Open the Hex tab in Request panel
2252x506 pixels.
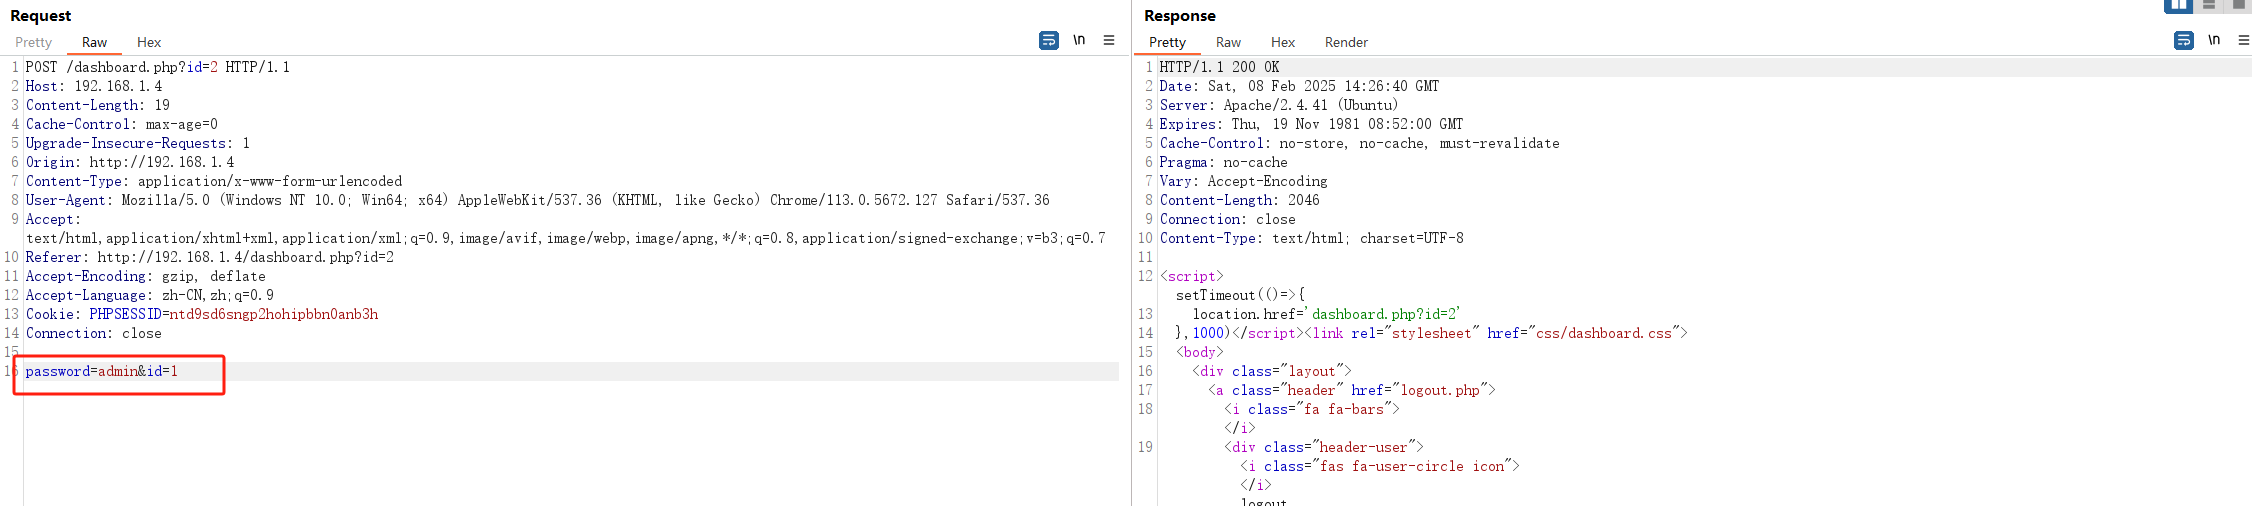point(149,42)
